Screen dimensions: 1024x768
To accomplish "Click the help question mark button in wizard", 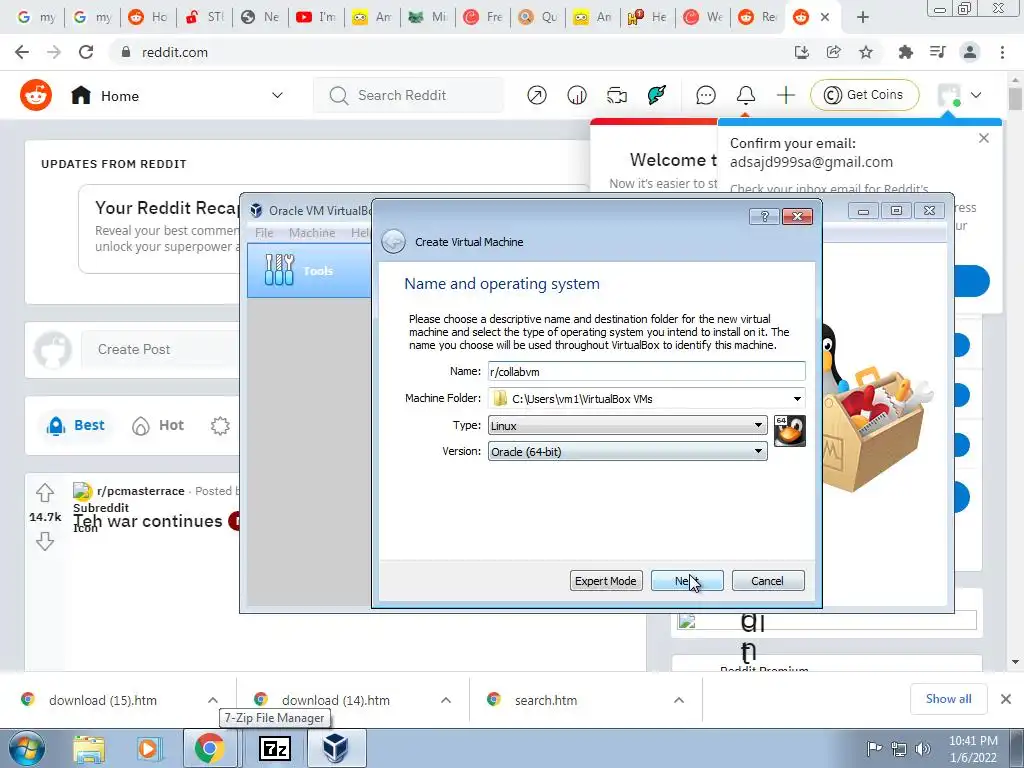I will 764,216.
